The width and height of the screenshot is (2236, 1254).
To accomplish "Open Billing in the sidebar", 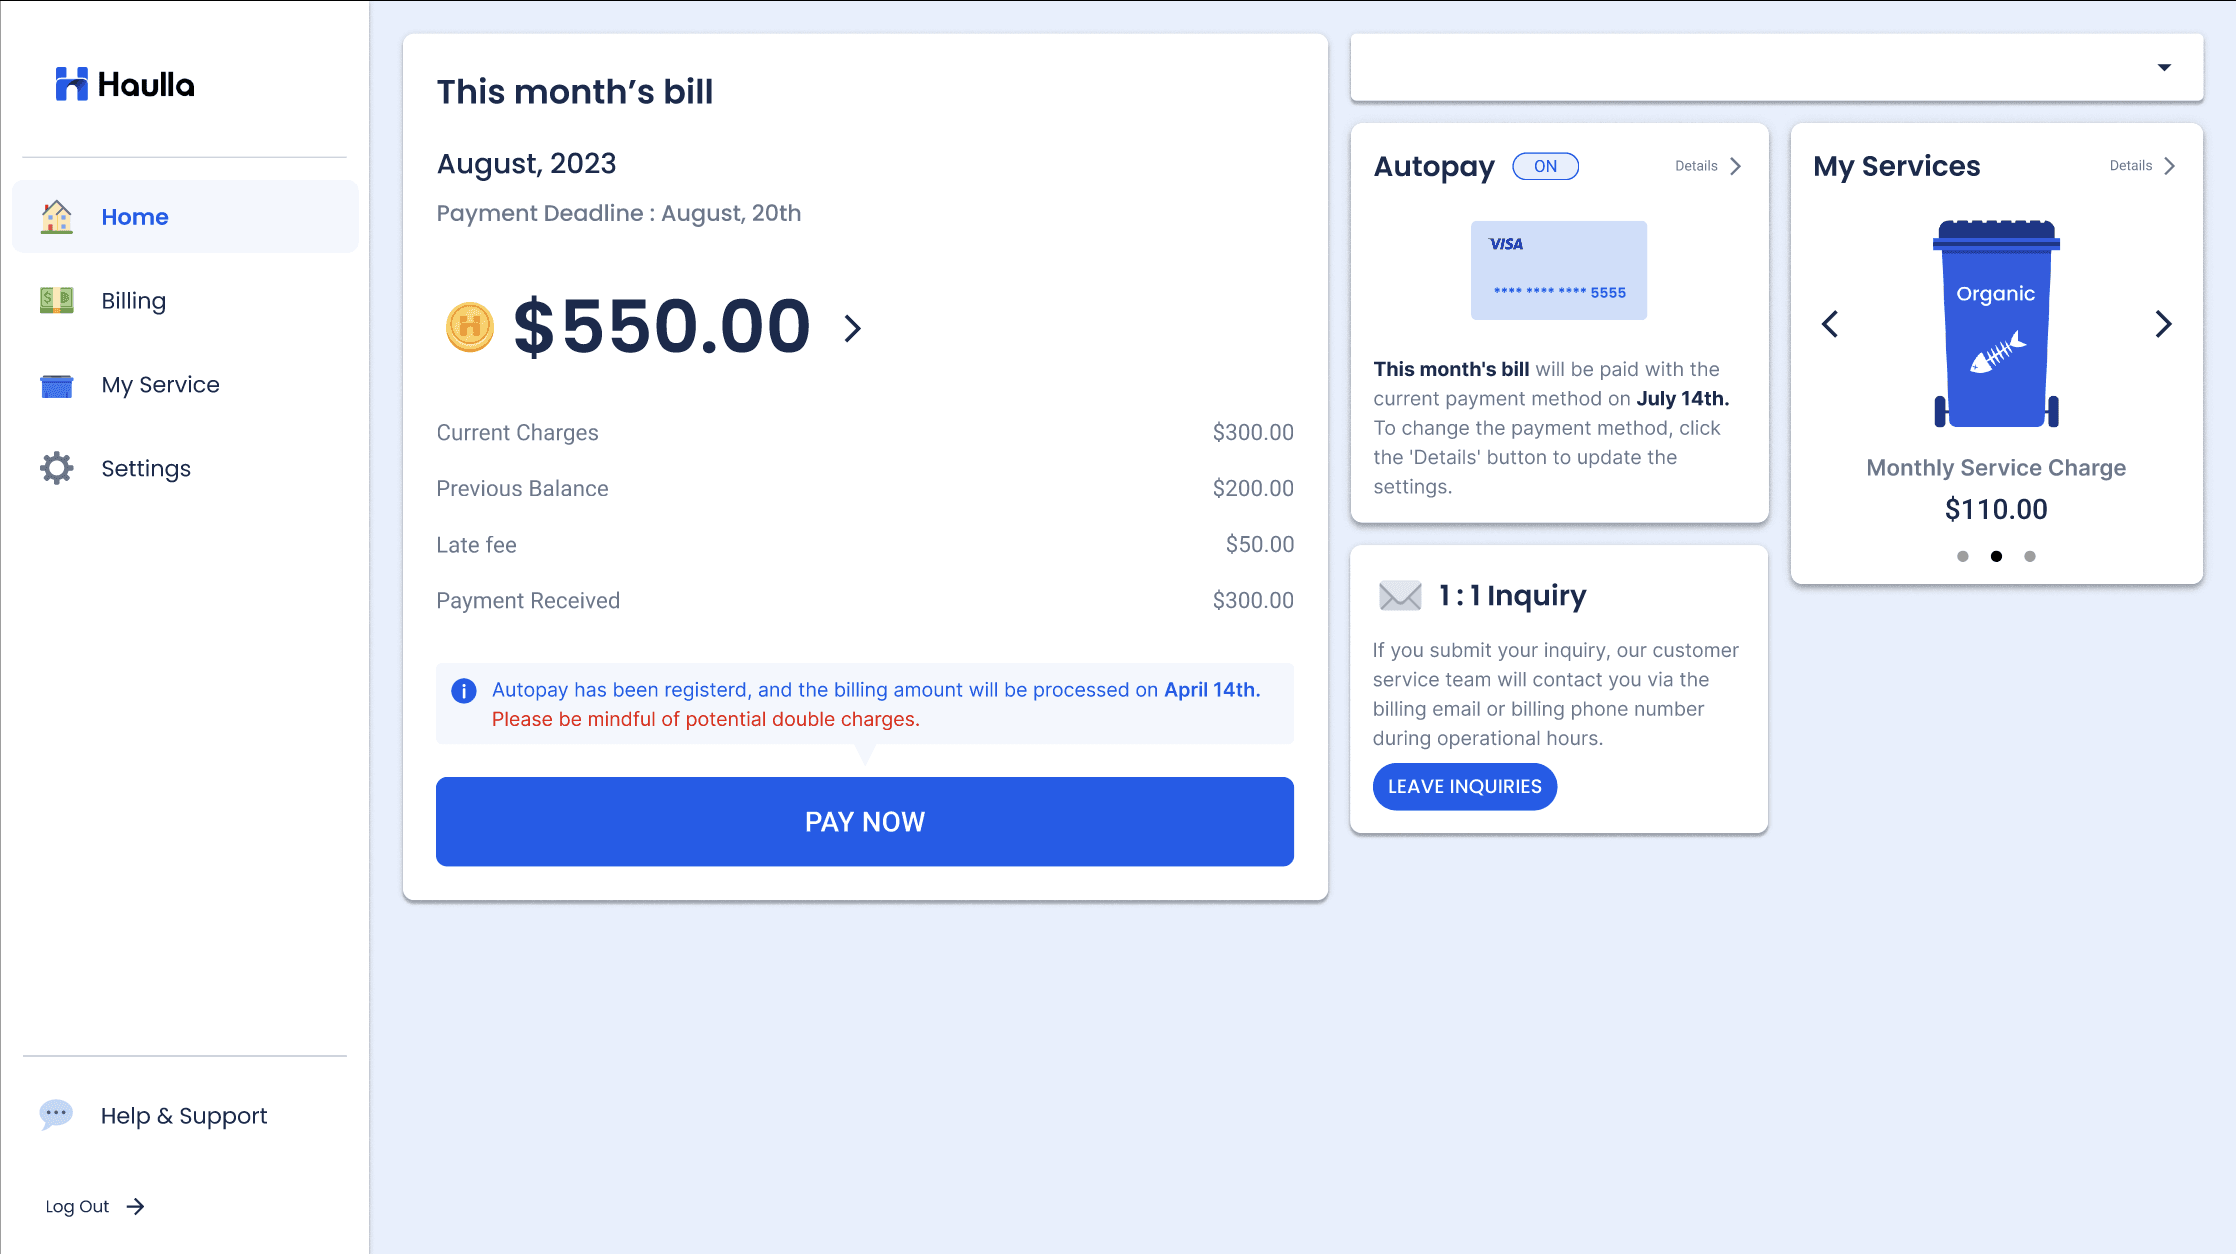I will tap(133, 301).
